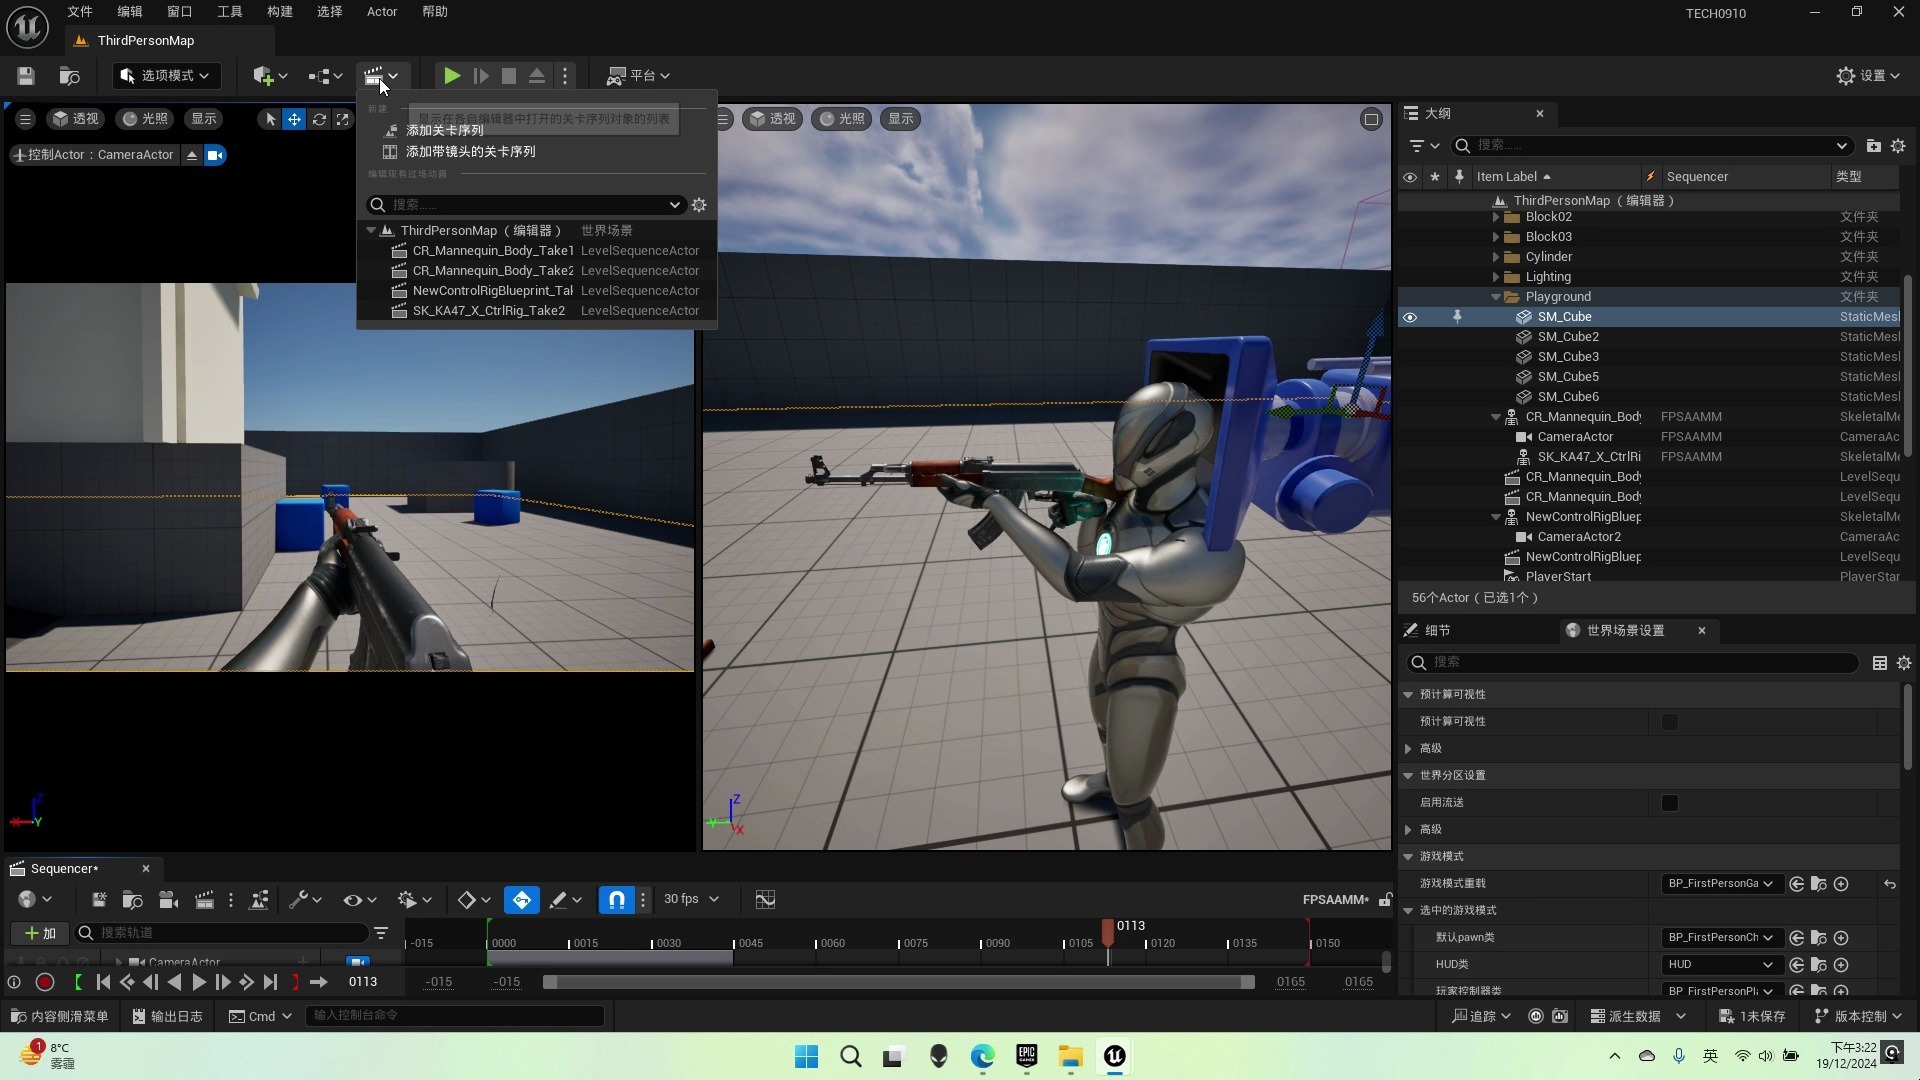Toggle Sequencer magnet snapping icon
Image resolution: width=1920 pixels, height=1080 pixels.
[616, 900]
